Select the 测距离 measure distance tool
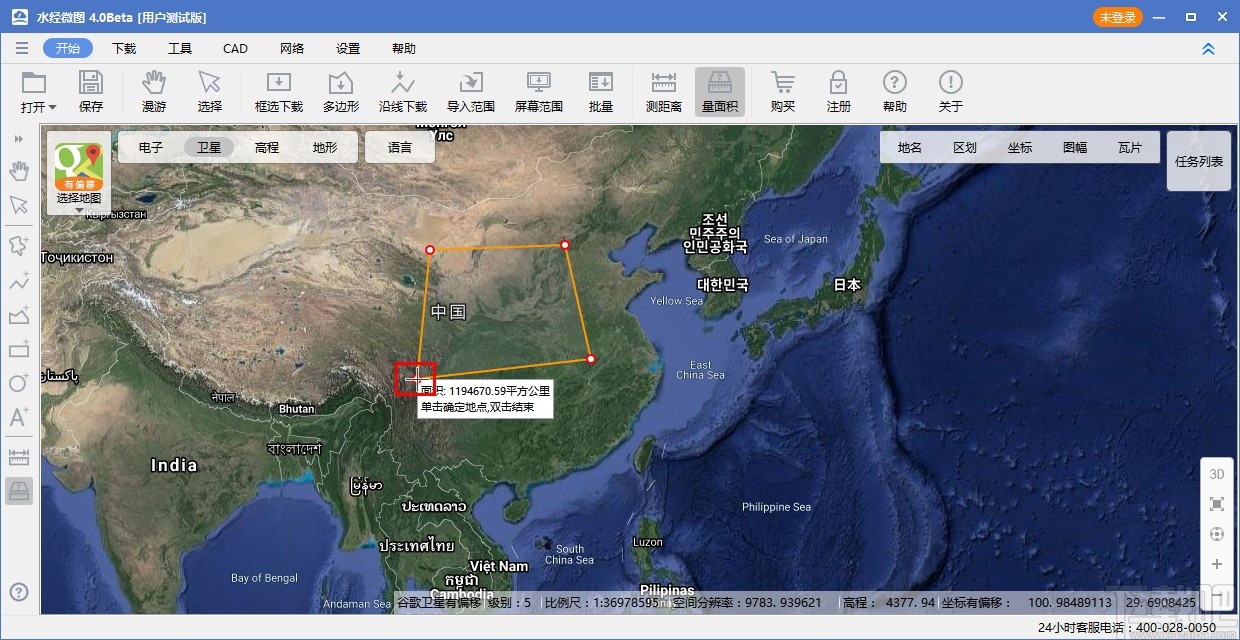Screen dimensions: 1240x640 [662, 90]
